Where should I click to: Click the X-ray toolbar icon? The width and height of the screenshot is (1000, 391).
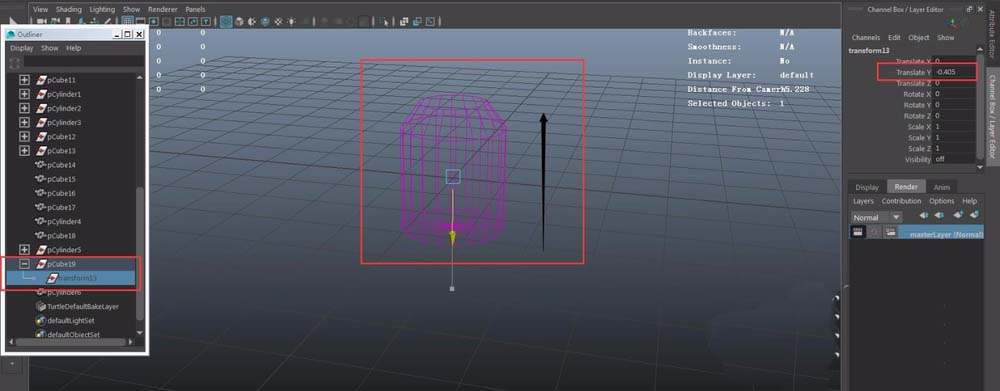[404, 22]
